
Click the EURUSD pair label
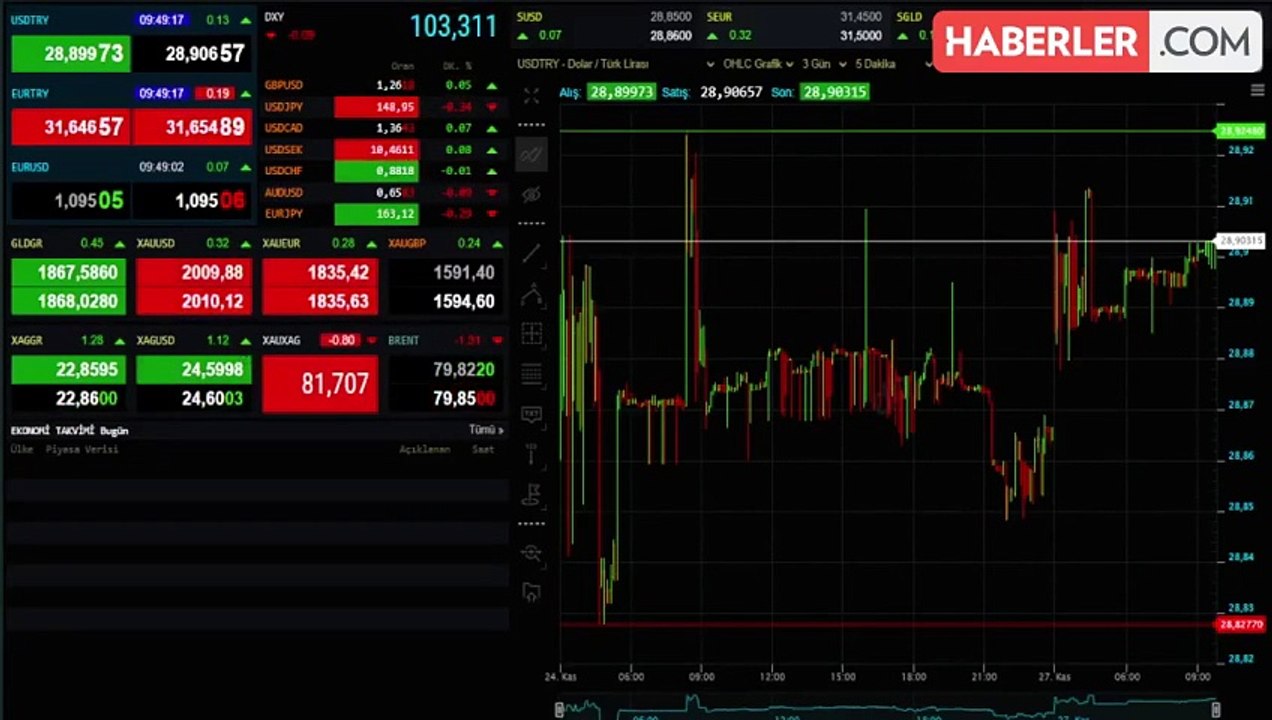coord(30,168)
